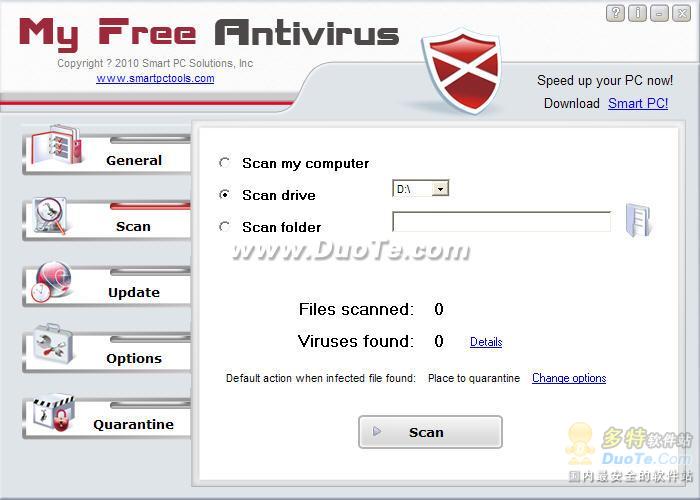
Task: Open help with the question mark icon
Action: [615, 13]
